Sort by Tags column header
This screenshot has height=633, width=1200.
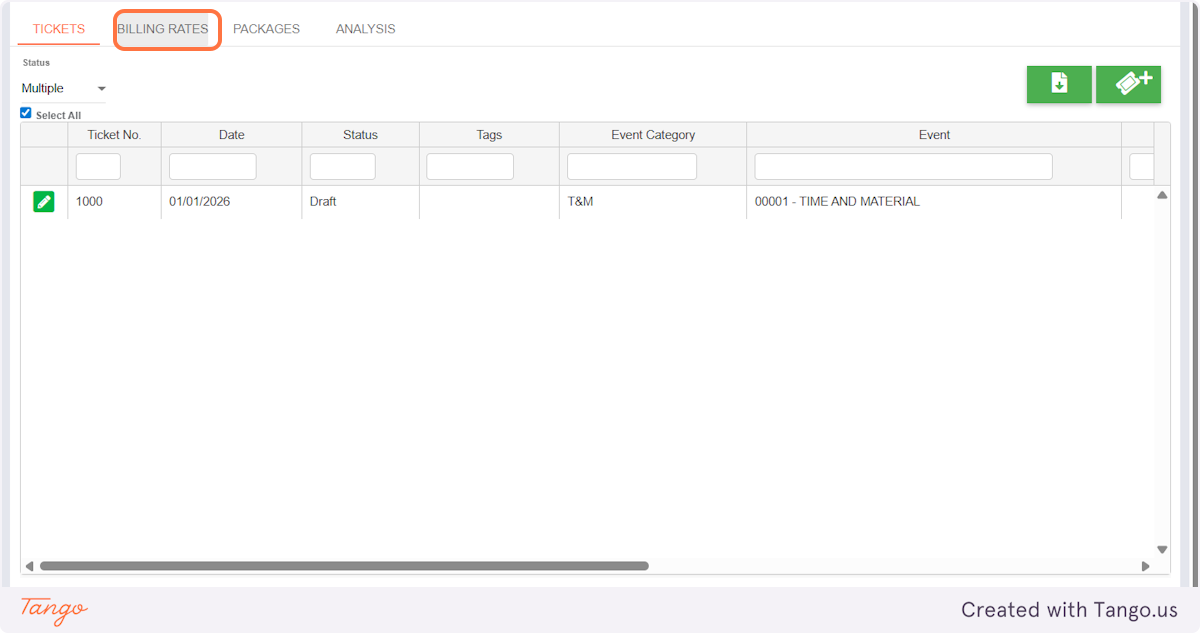coord(489,135)
